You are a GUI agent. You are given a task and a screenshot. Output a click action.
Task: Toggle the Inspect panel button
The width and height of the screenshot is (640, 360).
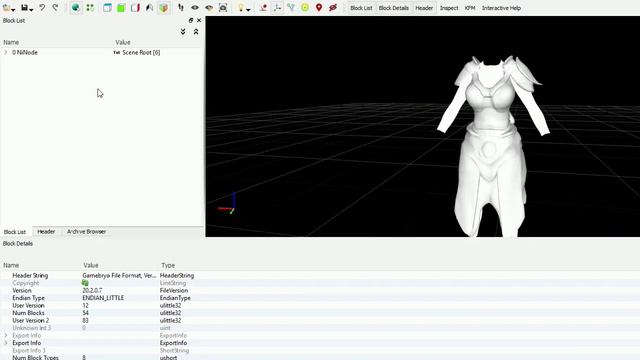[449, 8]
